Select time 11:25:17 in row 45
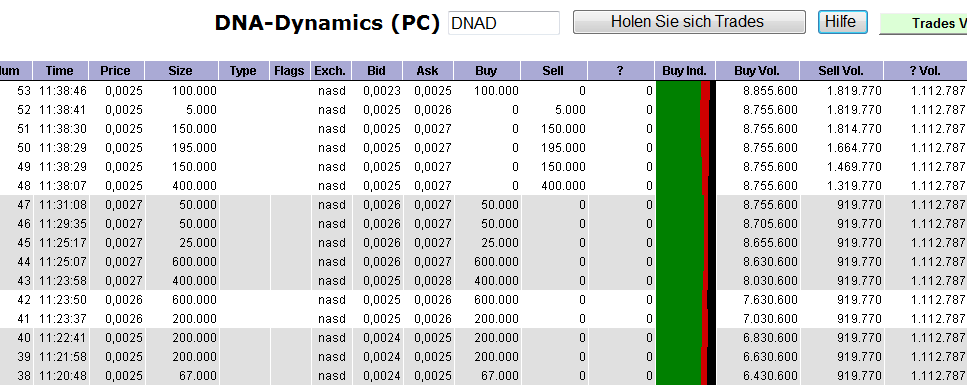 coord(63,242)
